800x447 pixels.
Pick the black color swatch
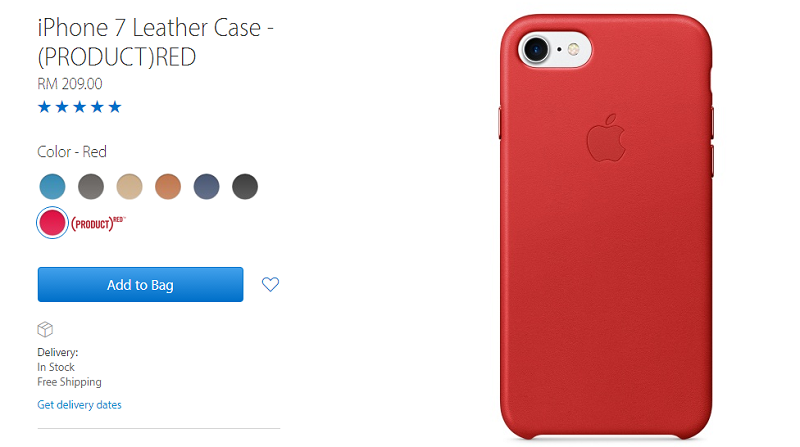point(245,186)
